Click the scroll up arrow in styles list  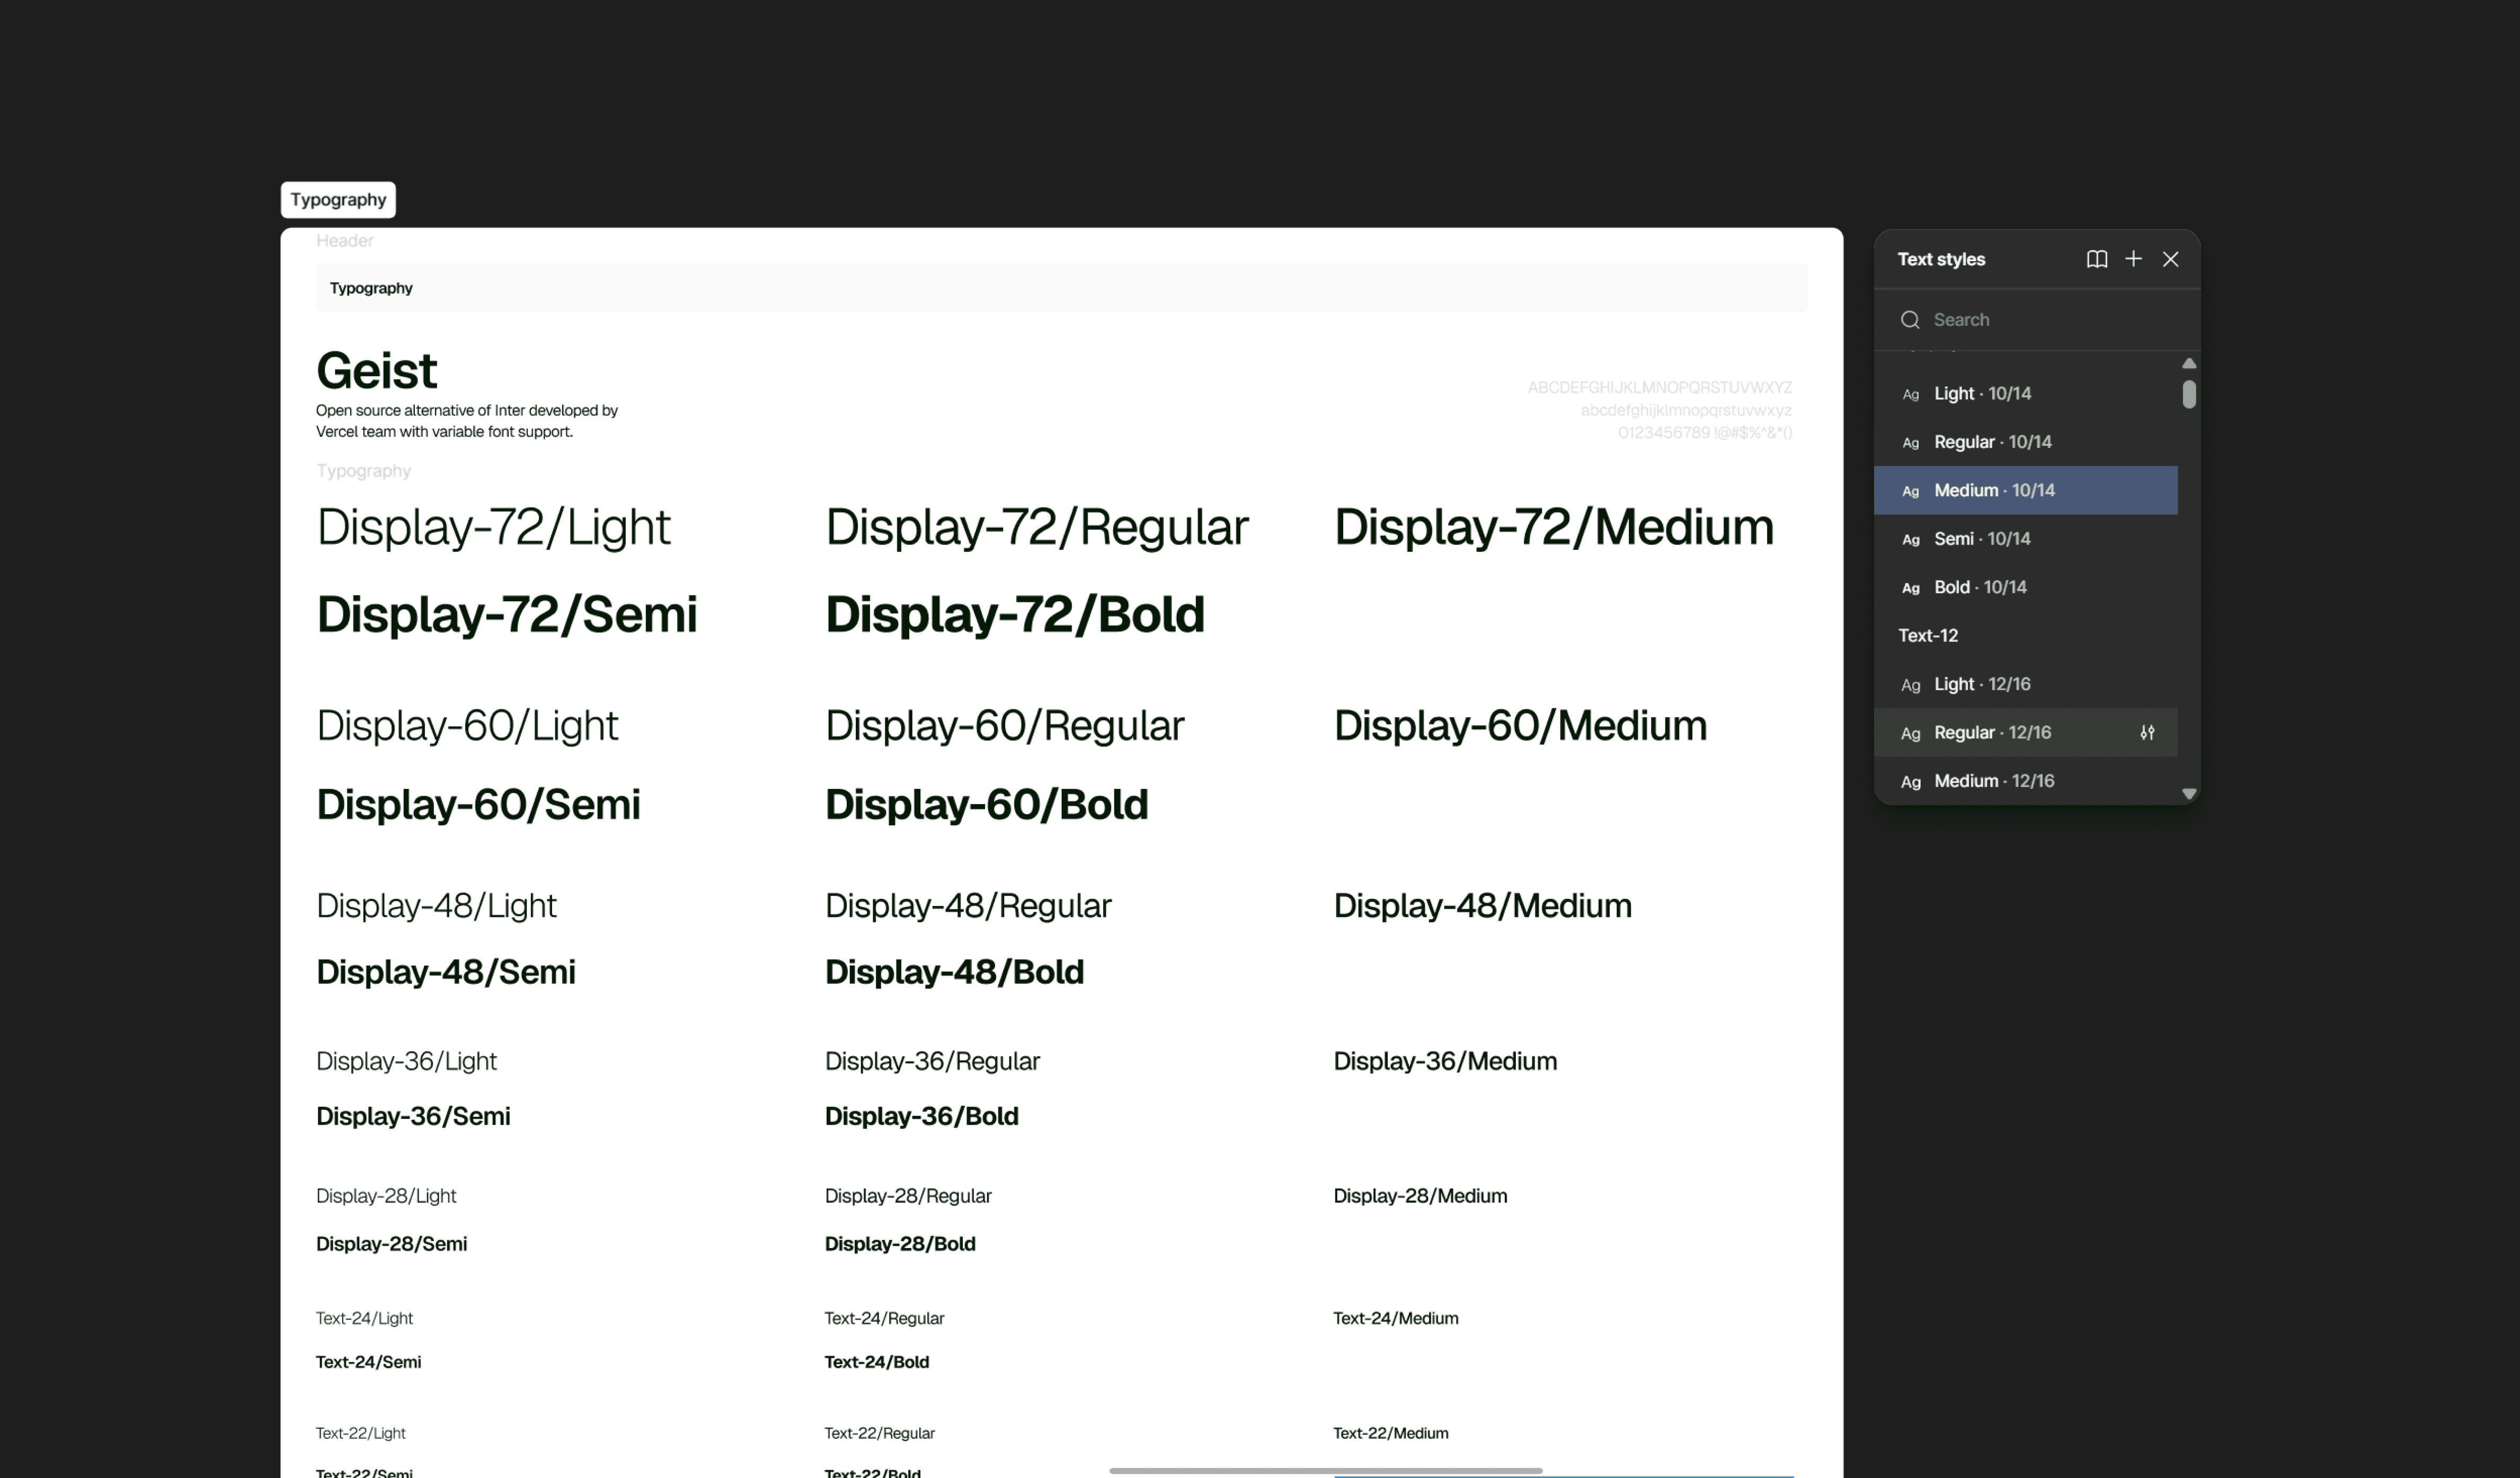(x=2188, y=363)
